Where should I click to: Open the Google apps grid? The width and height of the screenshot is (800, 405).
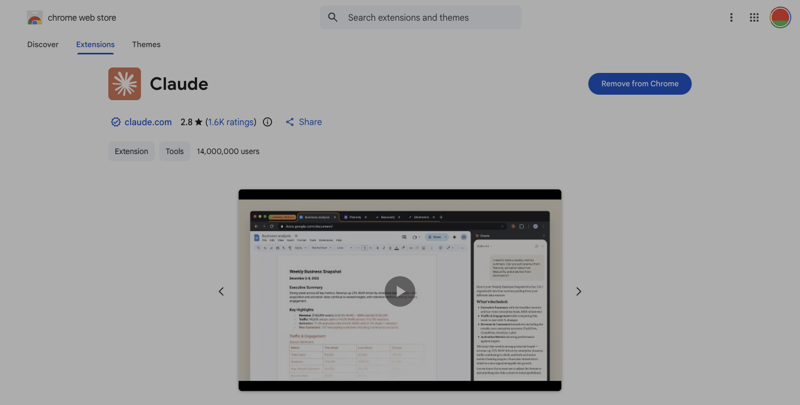click(x=754, y=17)
